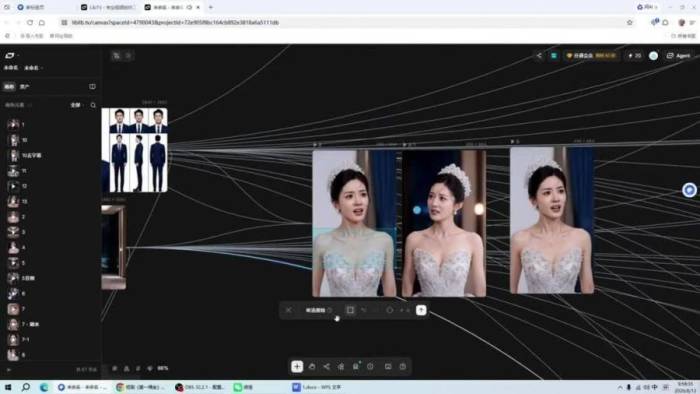The height and width of the screenshot is (394, 700).
Task: Toggle the sidebar layout icon beside the panel tabs
Action: tap(92, 87)
